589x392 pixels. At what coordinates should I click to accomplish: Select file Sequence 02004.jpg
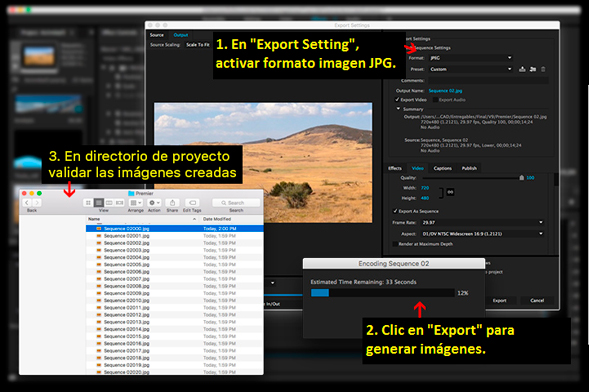175,257
